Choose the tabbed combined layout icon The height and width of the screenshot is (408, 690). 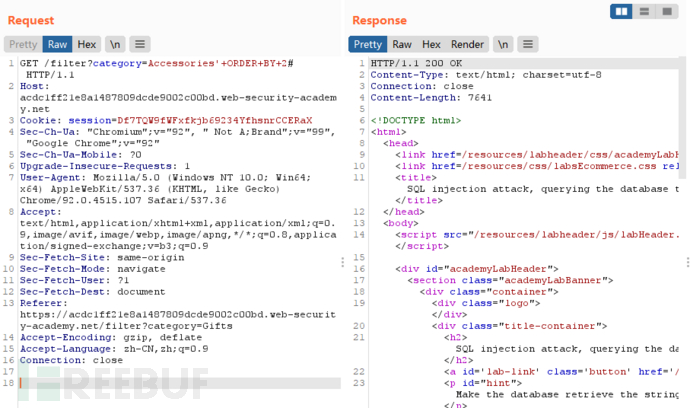click(x=667, y=11)
